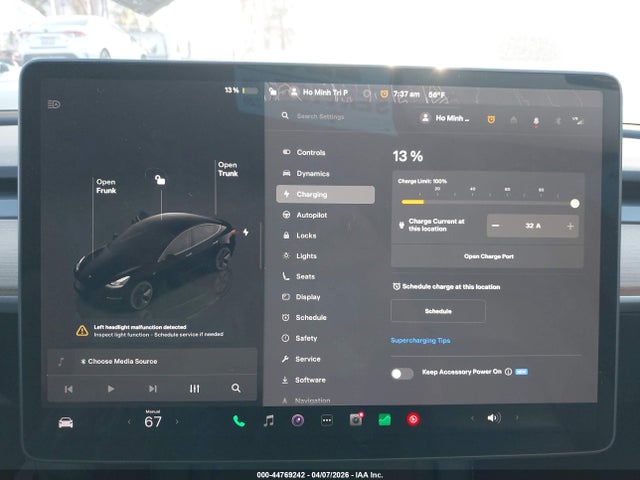640x480 pixels.
Task: Decrease volume with left chevron
Action: [x=472, y=418]
